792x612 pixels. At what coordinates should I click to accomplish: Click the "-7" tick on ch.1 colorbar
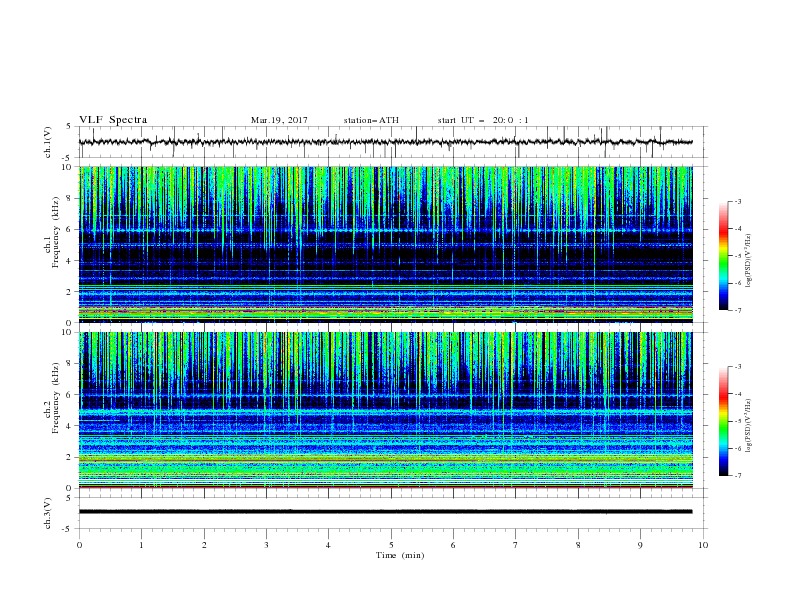click(x=738, y=310)
